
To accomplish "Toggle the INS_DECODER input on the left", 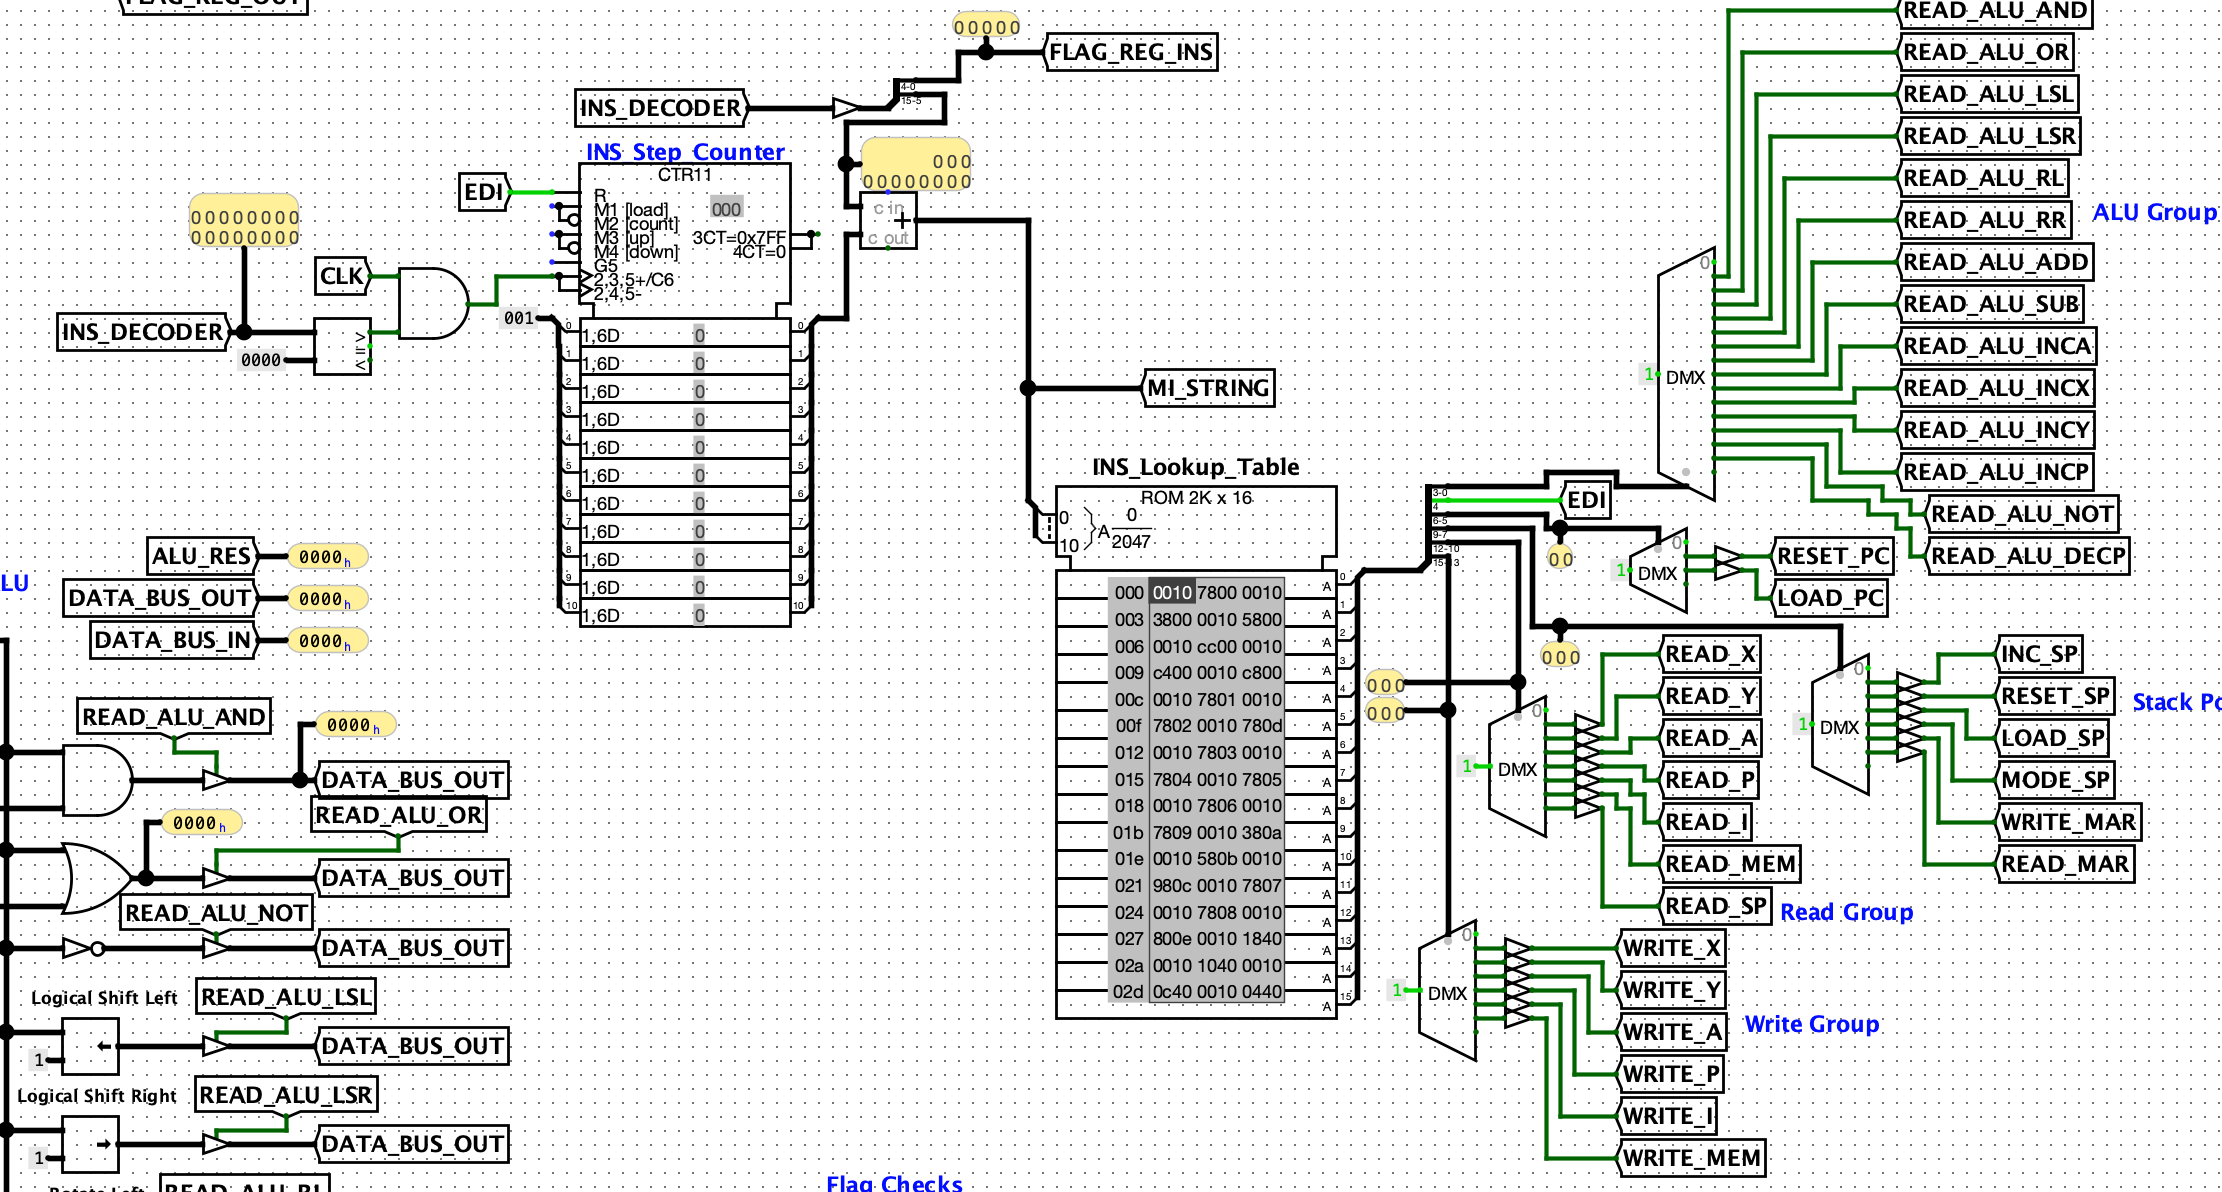I will [142, 333].
